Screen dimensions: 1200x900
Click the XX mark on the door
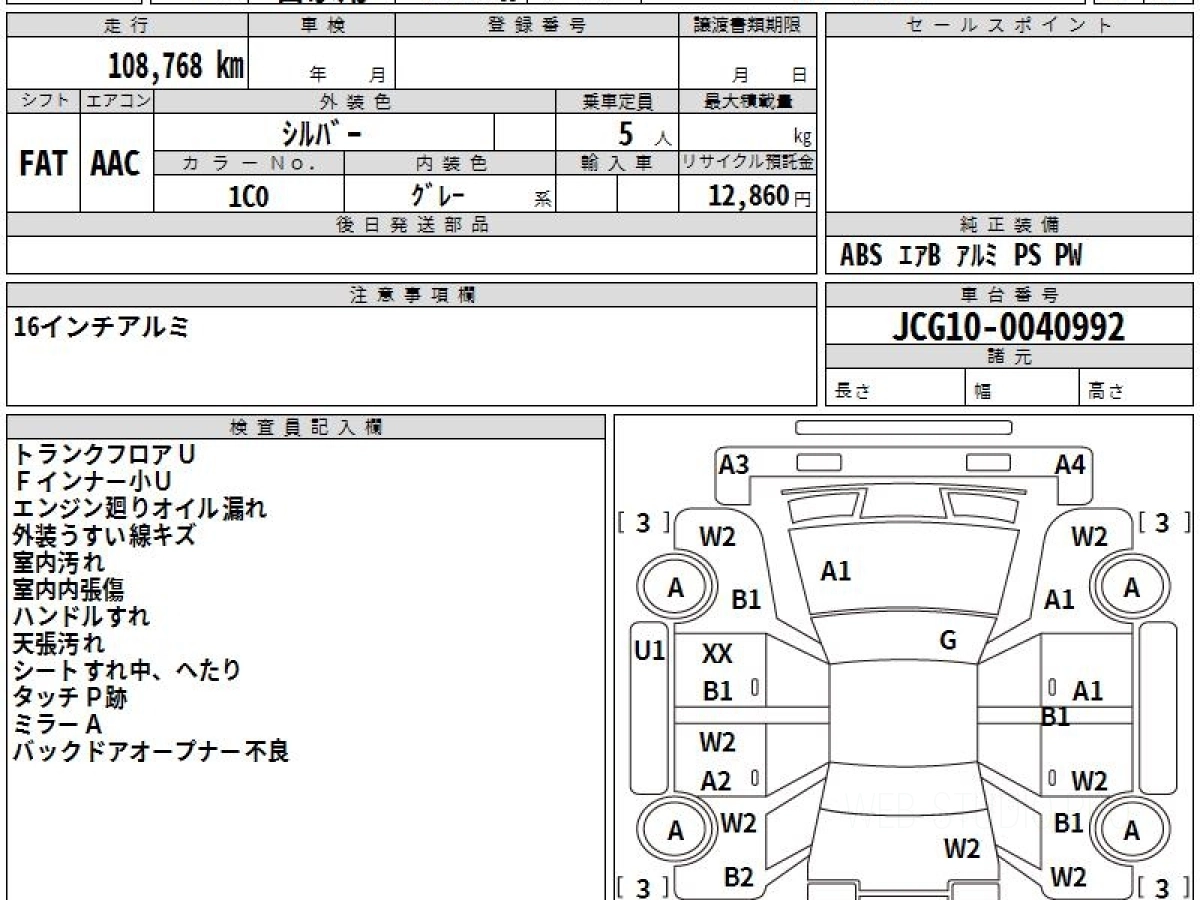(717, 655)
